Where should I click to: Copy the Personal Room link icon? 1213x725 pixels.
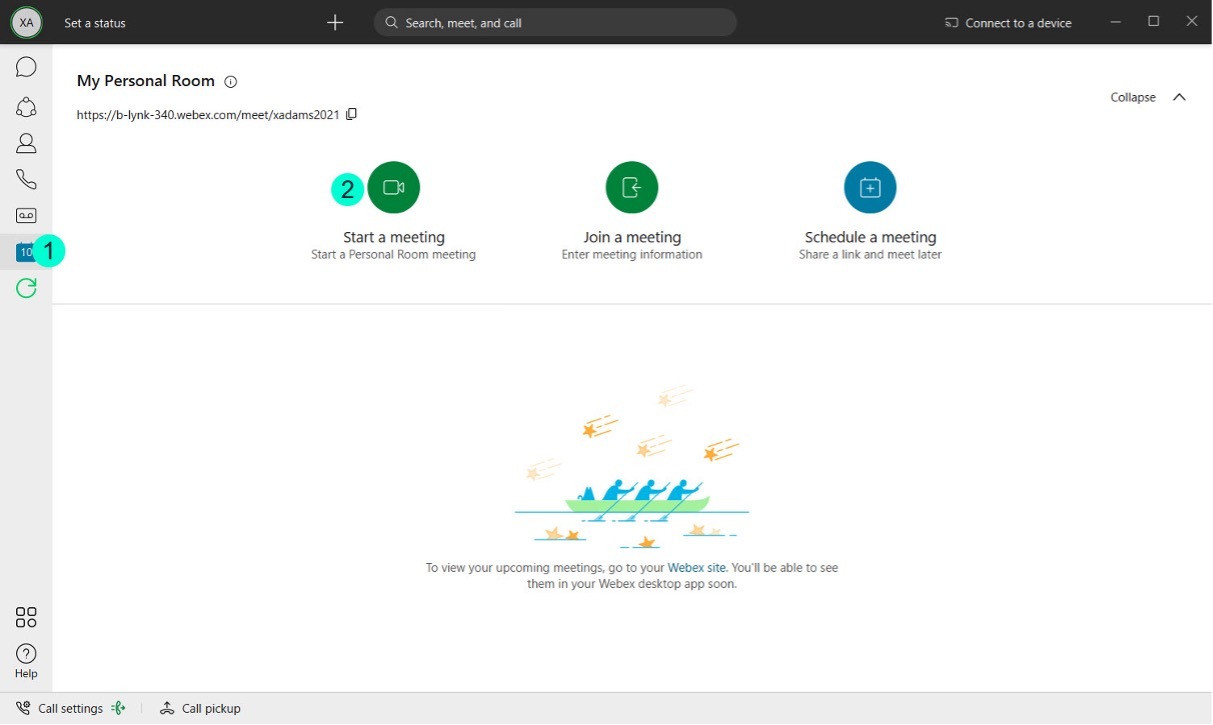(351, 114)
